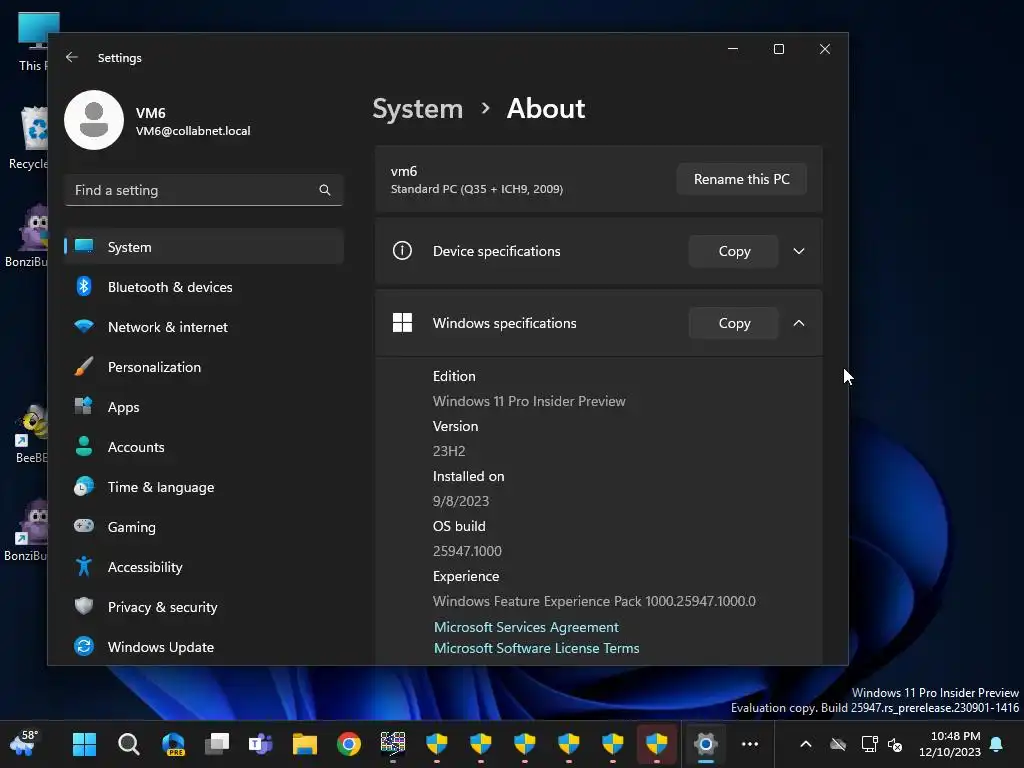The image size is (1024, 768).
Task: Show more taskbar apps via the three dots
Action: pos(750,744)
